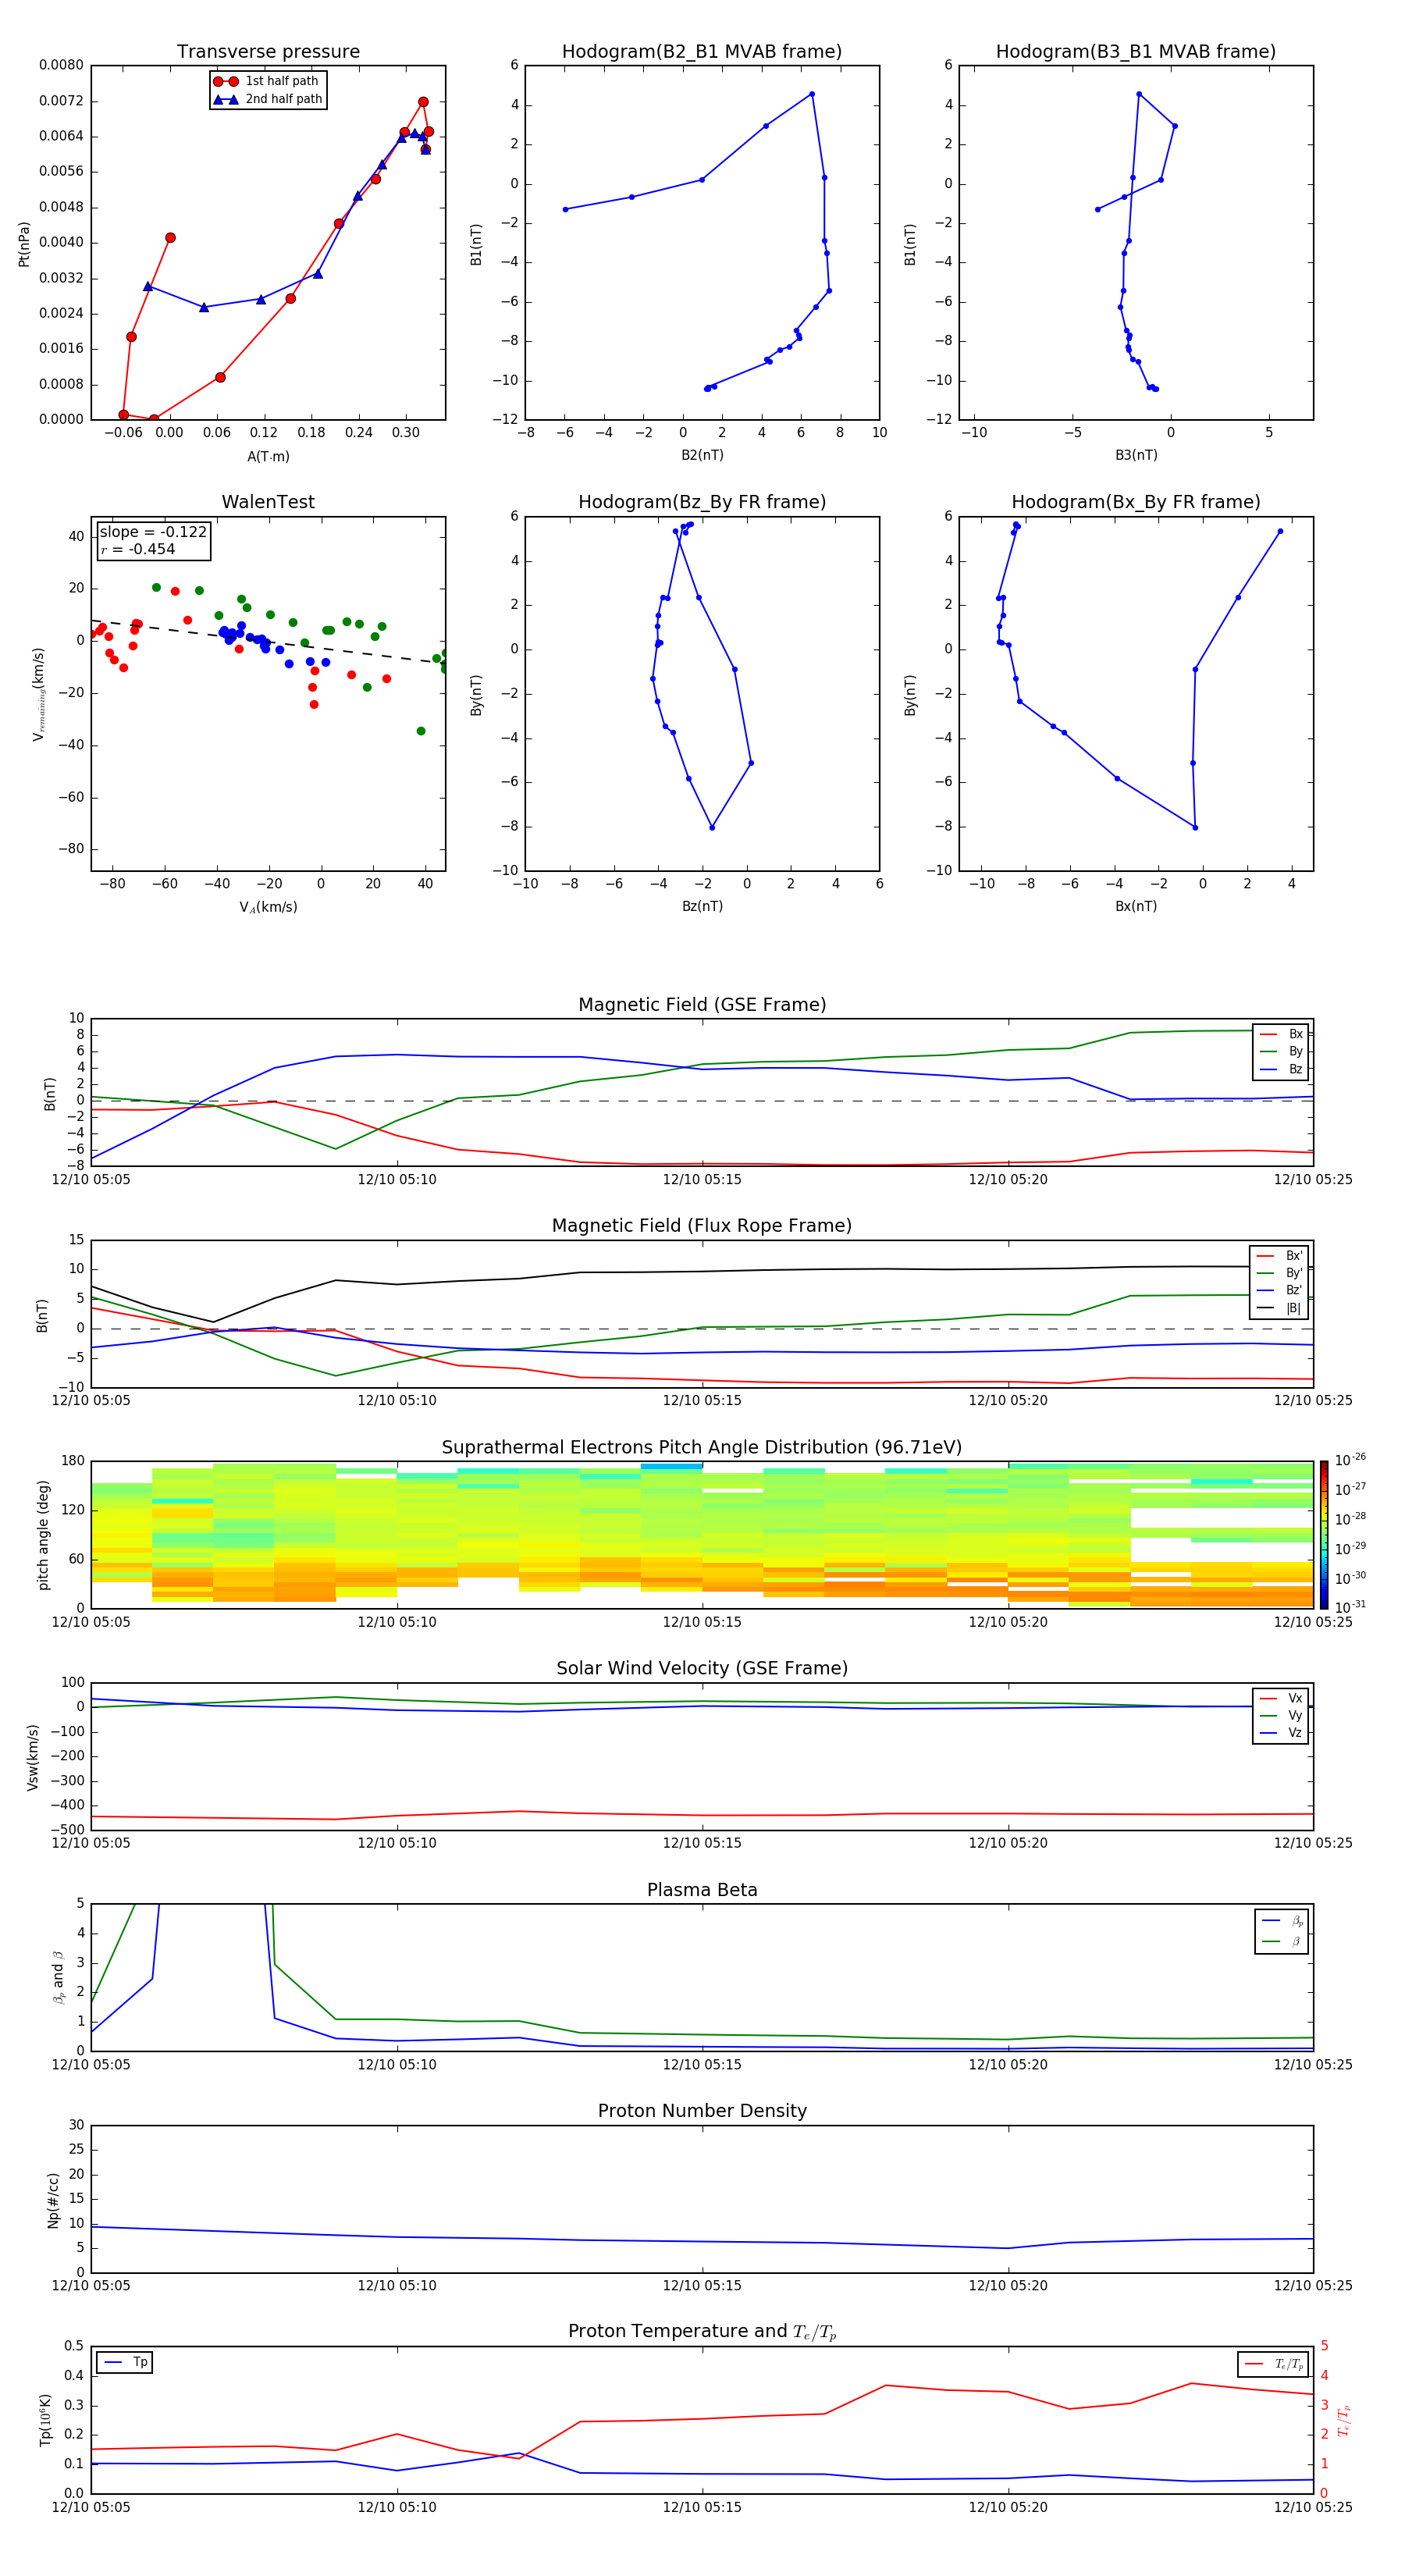Click the "Plasma Beta" plot title
This screenshot has height=2576, width=1405.
[702, 1890]
